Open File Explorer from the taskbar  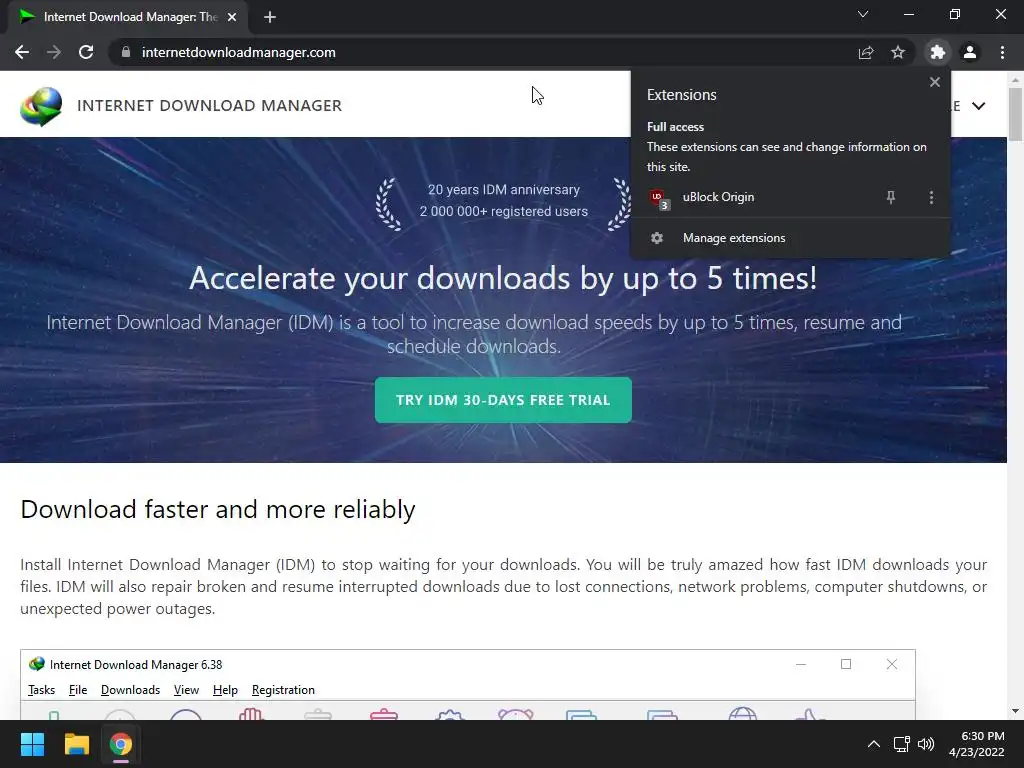[x=76, y=744]
